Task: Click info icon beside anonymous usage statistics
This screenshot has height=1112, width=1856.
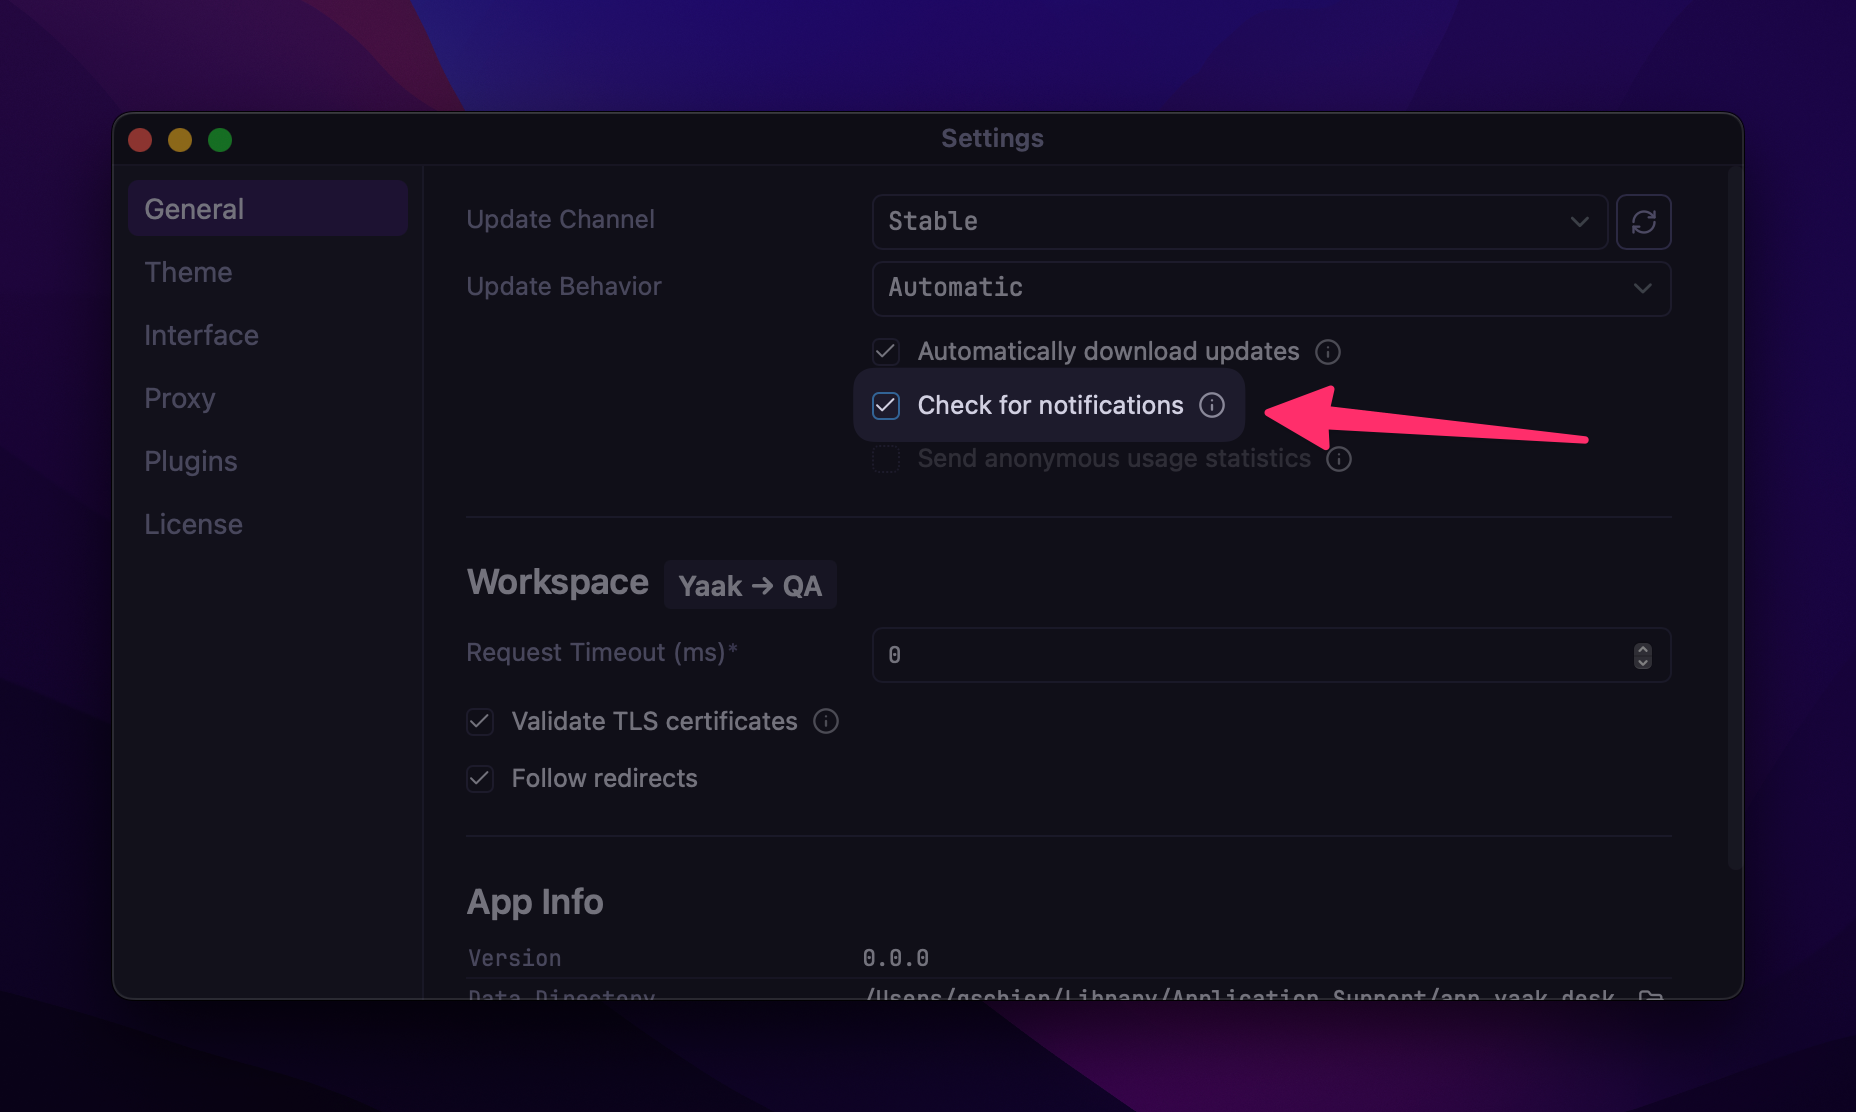Action: pos(1338,459)
